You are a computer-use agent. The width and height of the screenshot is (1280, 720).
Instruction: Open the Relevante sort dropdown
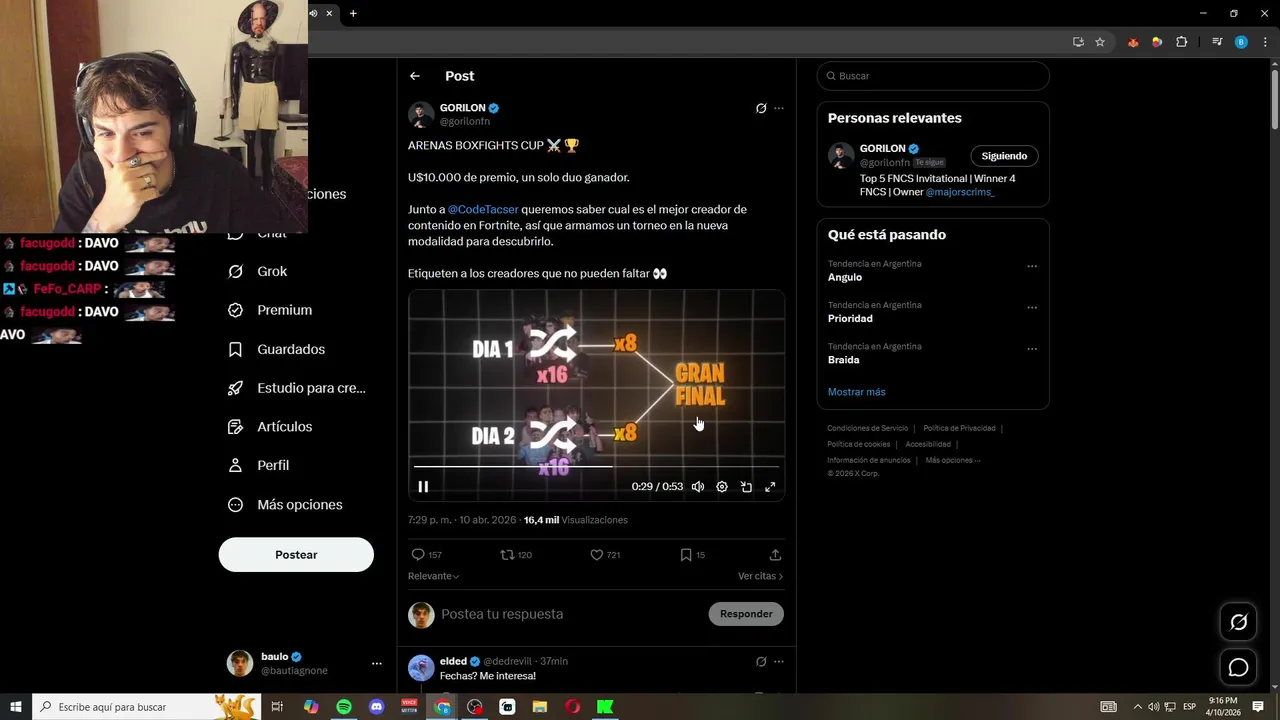pos(434,576)
